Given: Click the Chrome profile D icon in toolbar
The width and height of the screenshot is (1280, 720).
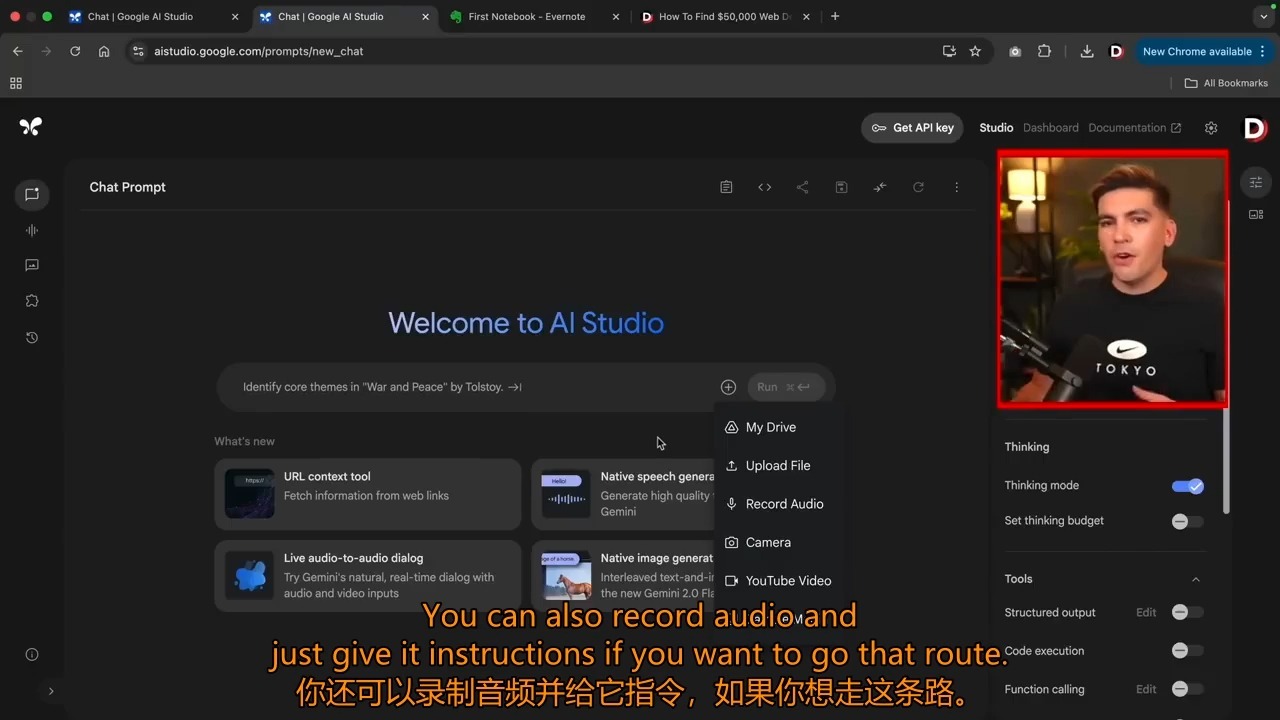Looking at the screenshot, I should click(x=1117, y=51).
